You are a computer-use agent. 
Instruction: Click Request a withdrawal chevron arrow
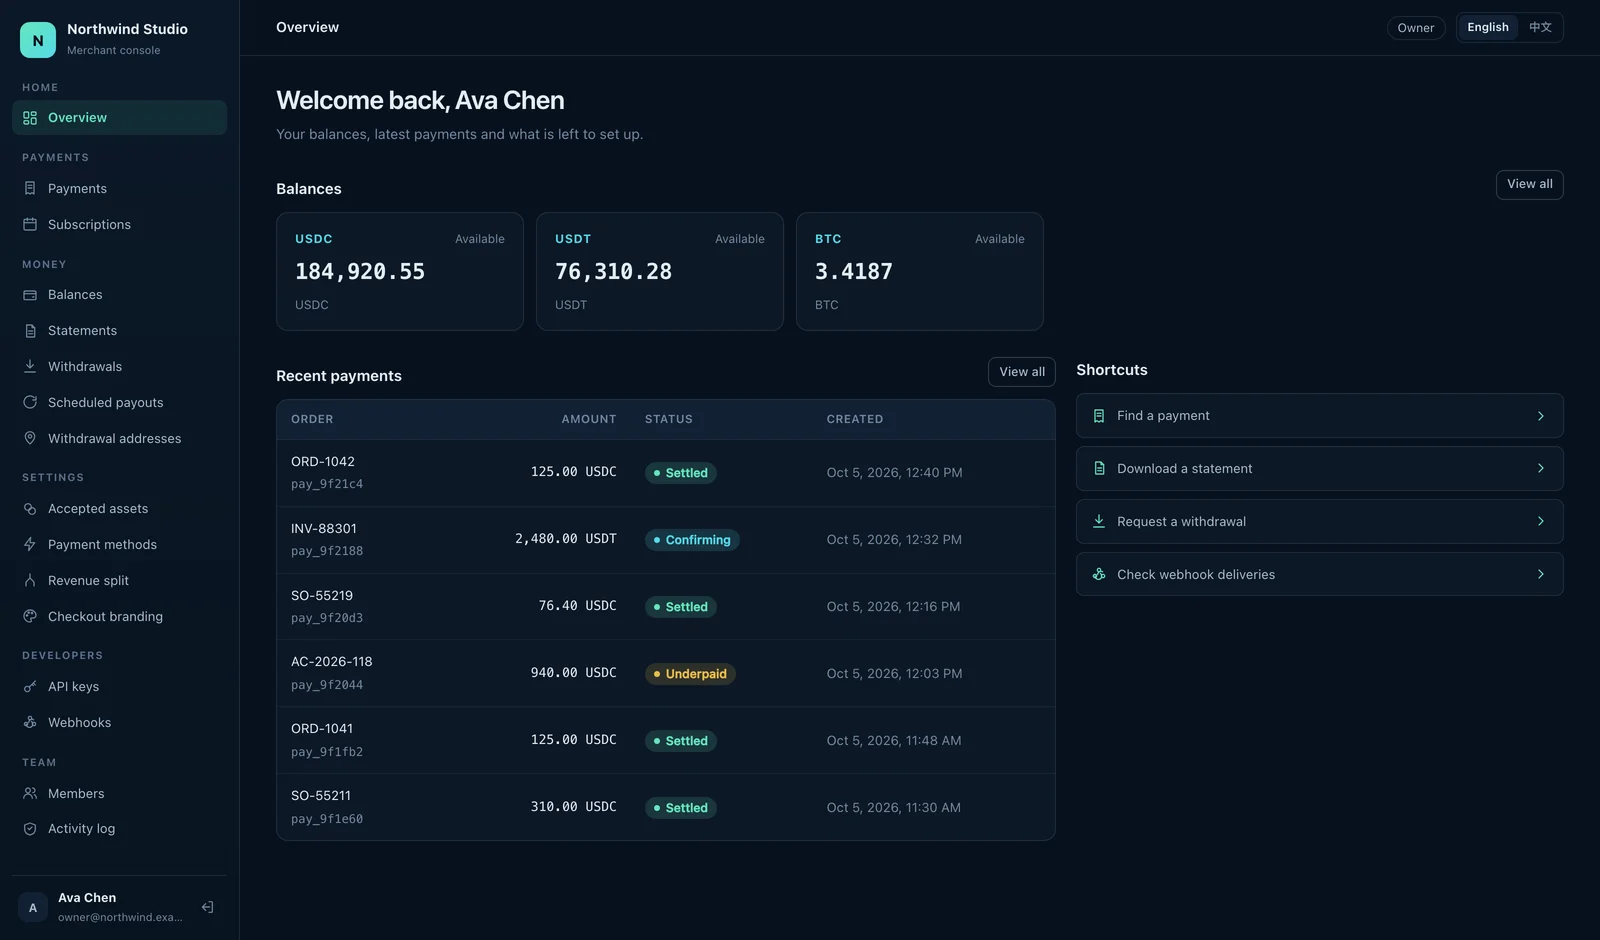point(1541,522)
